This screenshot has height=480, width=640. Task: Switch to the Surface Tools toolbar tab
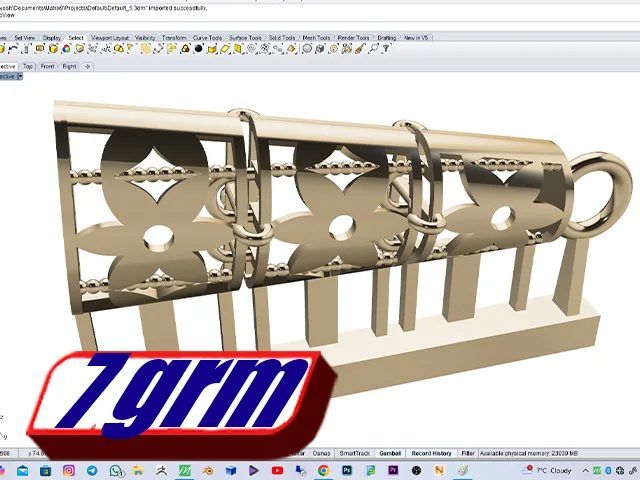point(245,38)
